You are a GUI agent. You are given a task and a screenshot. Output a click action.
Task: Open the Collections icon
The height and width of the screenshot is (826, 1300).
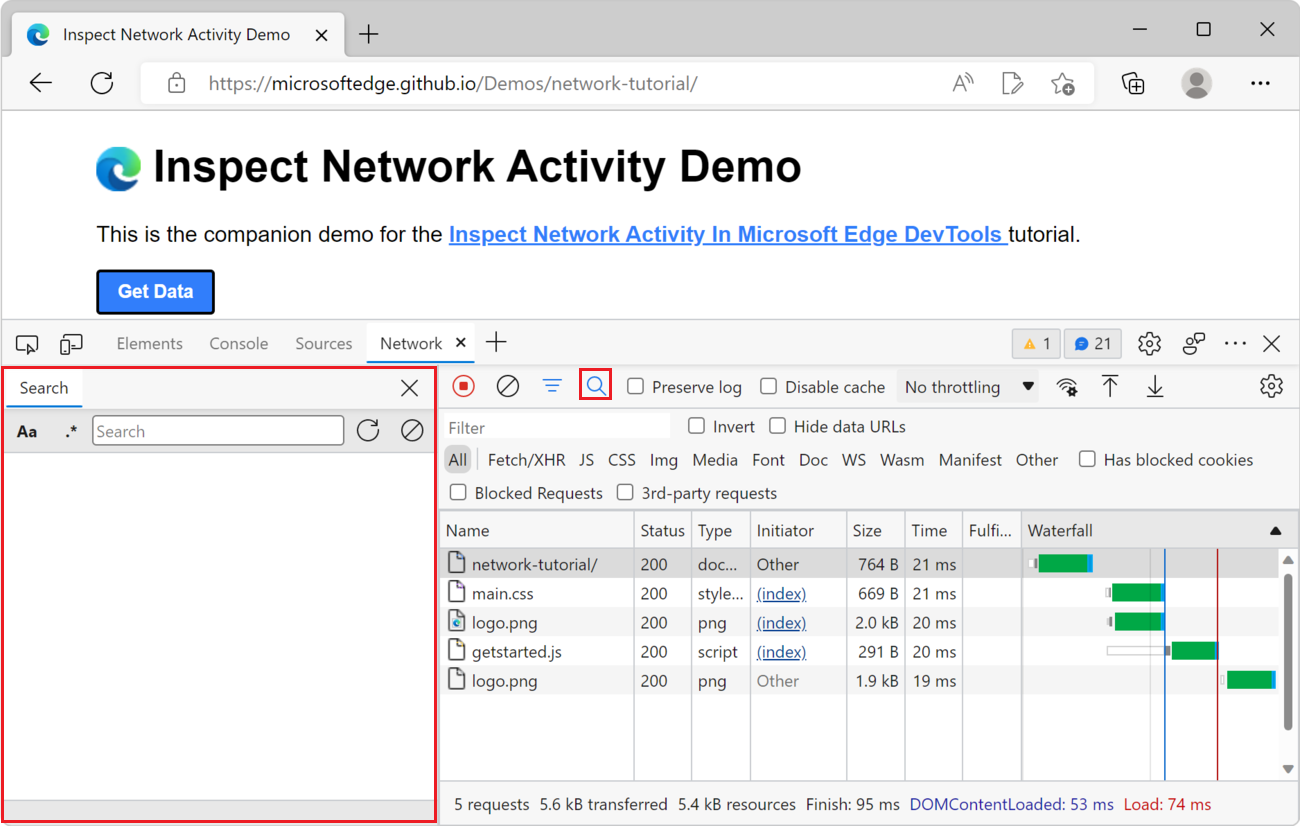point(1133,83)
